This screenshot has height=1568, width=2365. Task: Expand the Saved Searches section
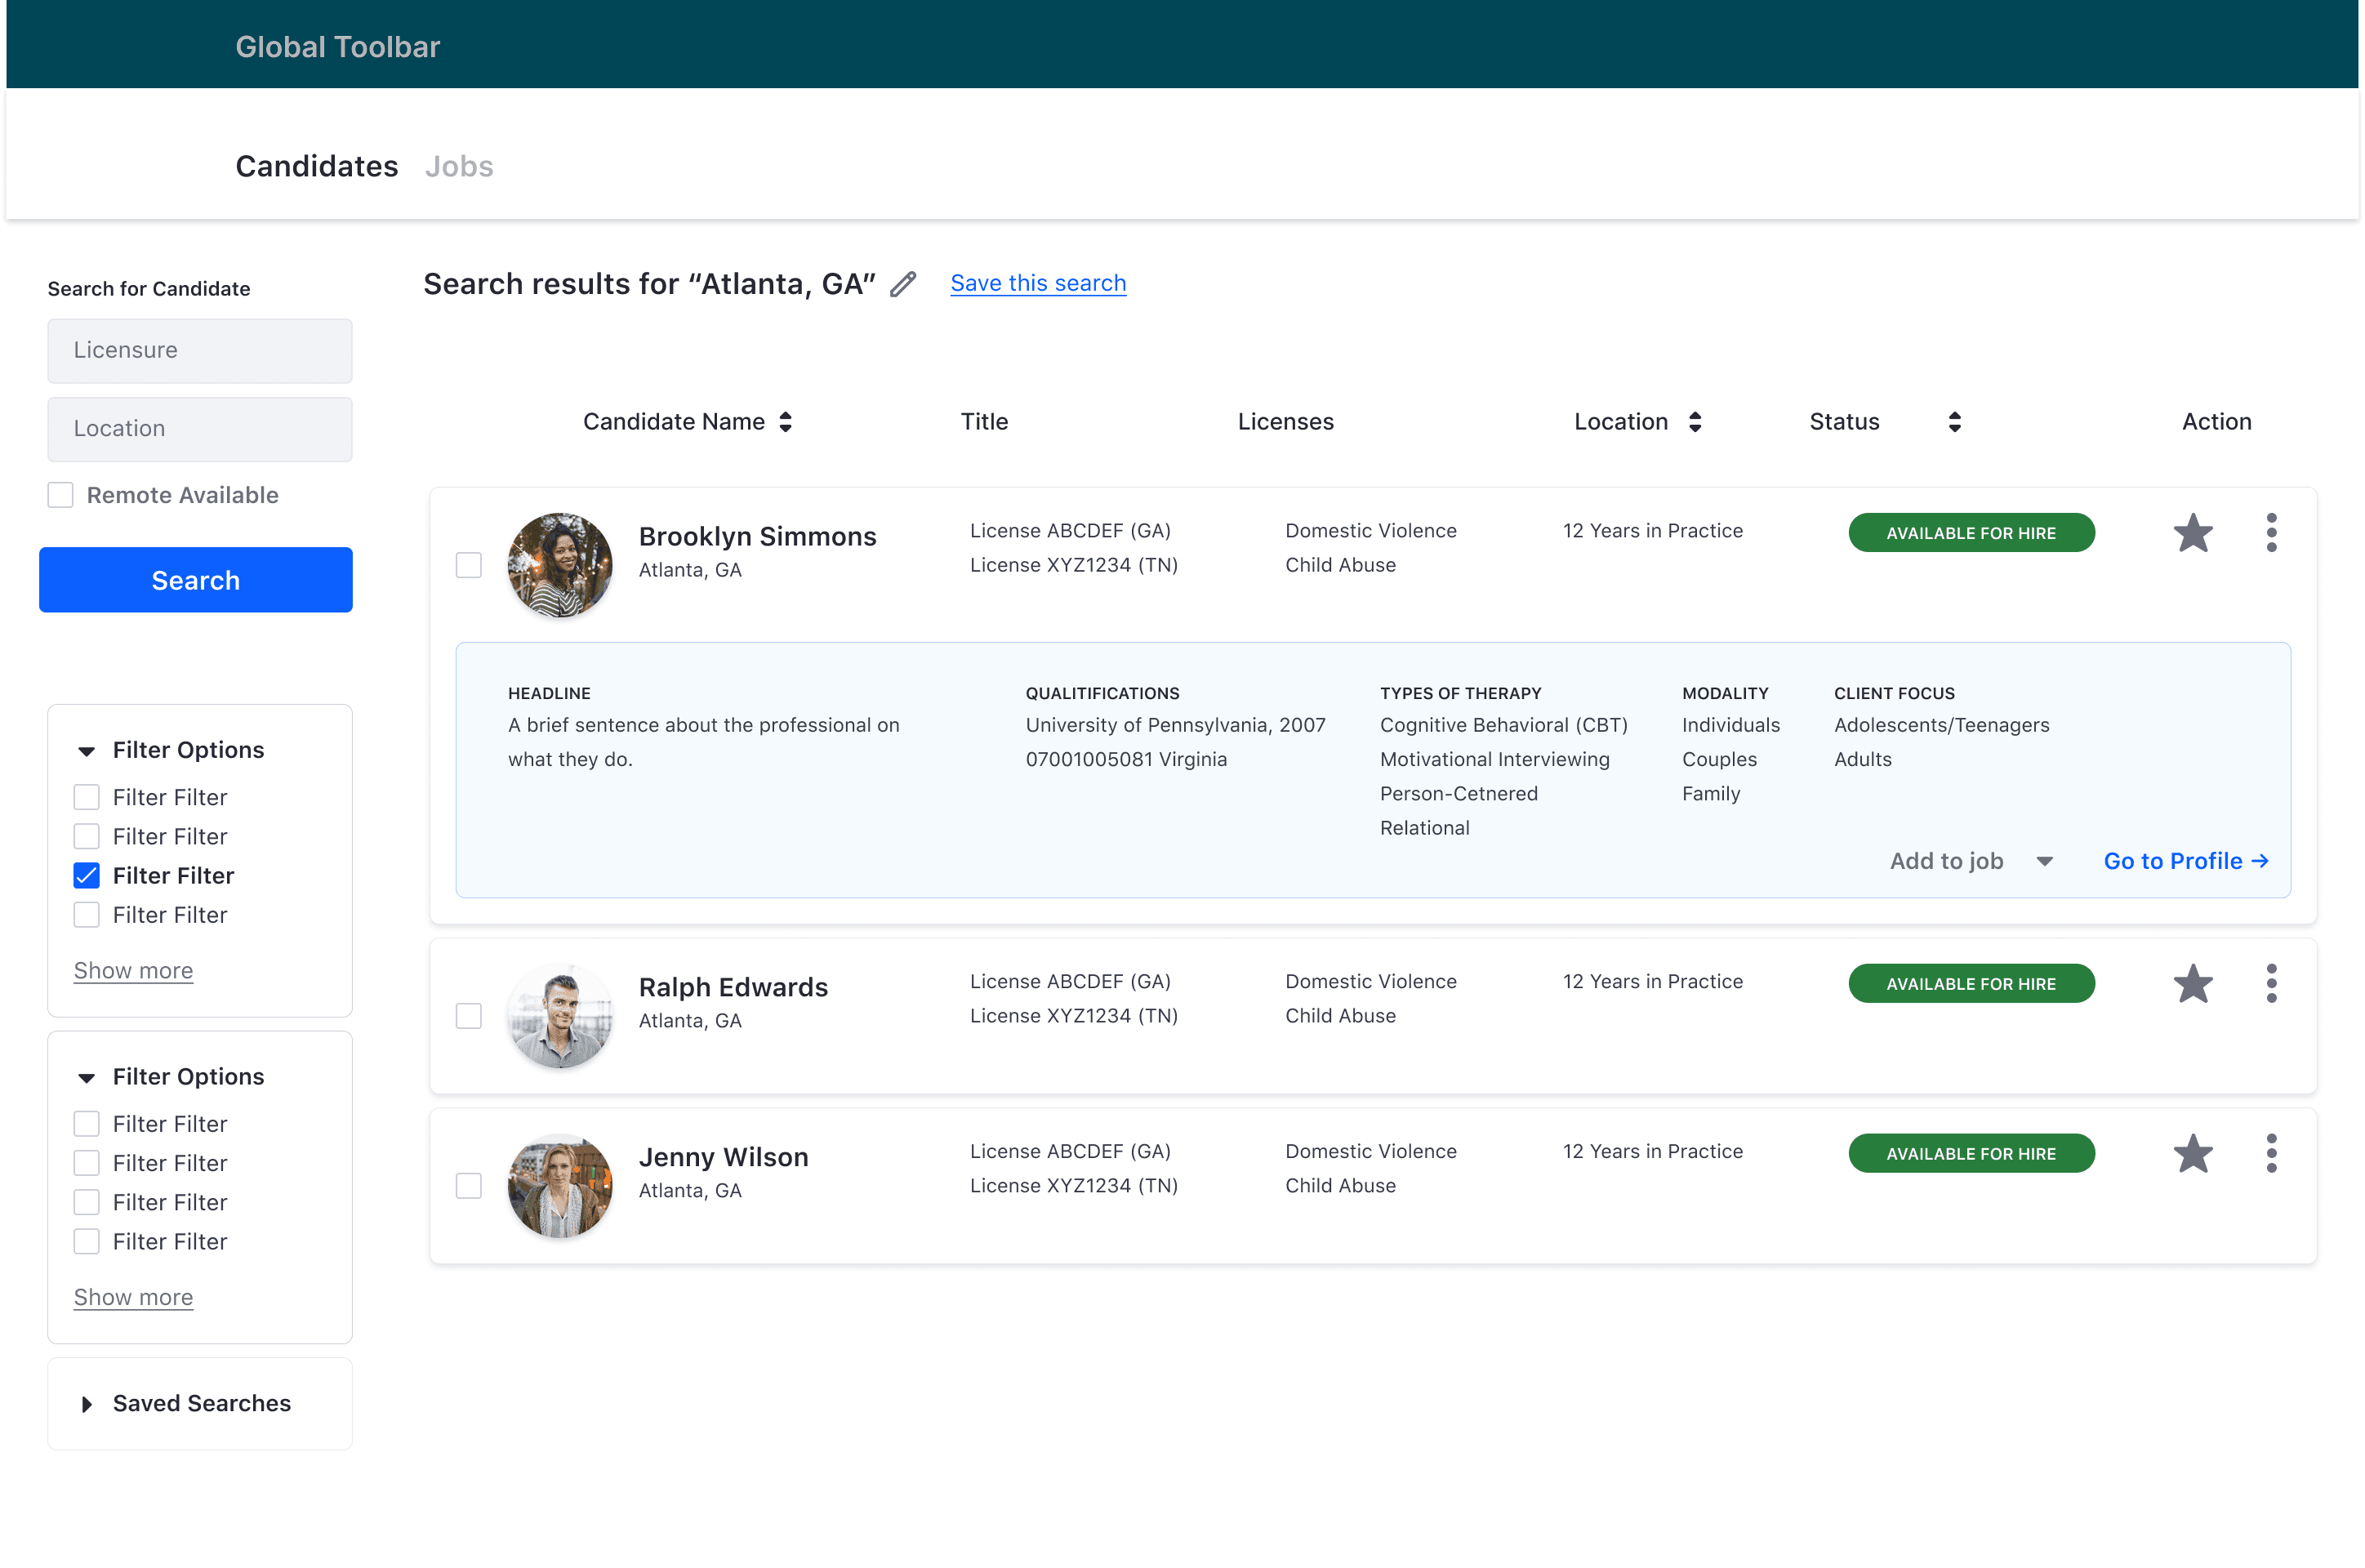(x=87, y=1404)
